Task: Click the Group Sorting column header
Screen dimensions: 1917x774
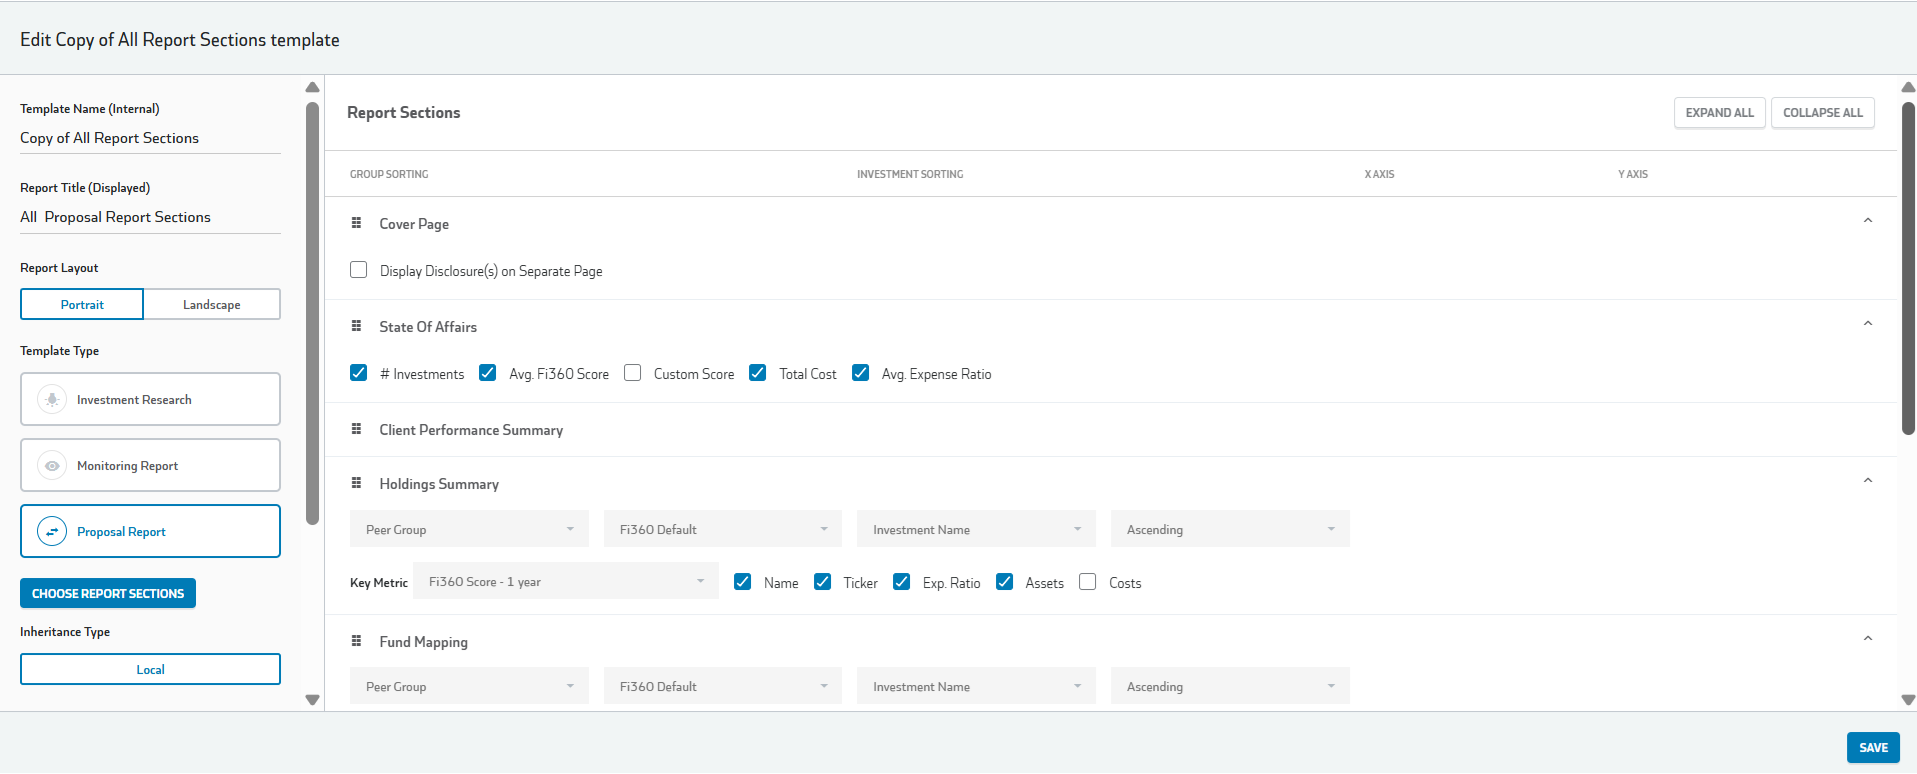Action: [389, 174]
